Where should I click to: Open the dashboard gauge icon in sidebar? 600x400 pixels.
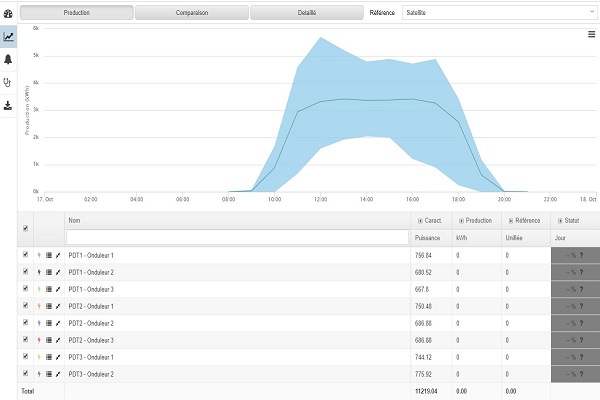pyautogui.click(x=8, y=14)
